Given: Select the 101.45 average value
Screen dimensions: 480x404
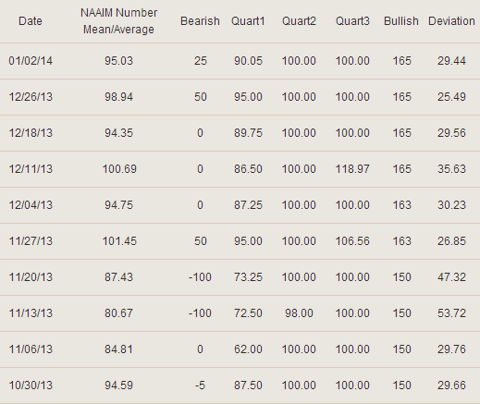Looking at the screenshot, I should click(x=119, y=241).
